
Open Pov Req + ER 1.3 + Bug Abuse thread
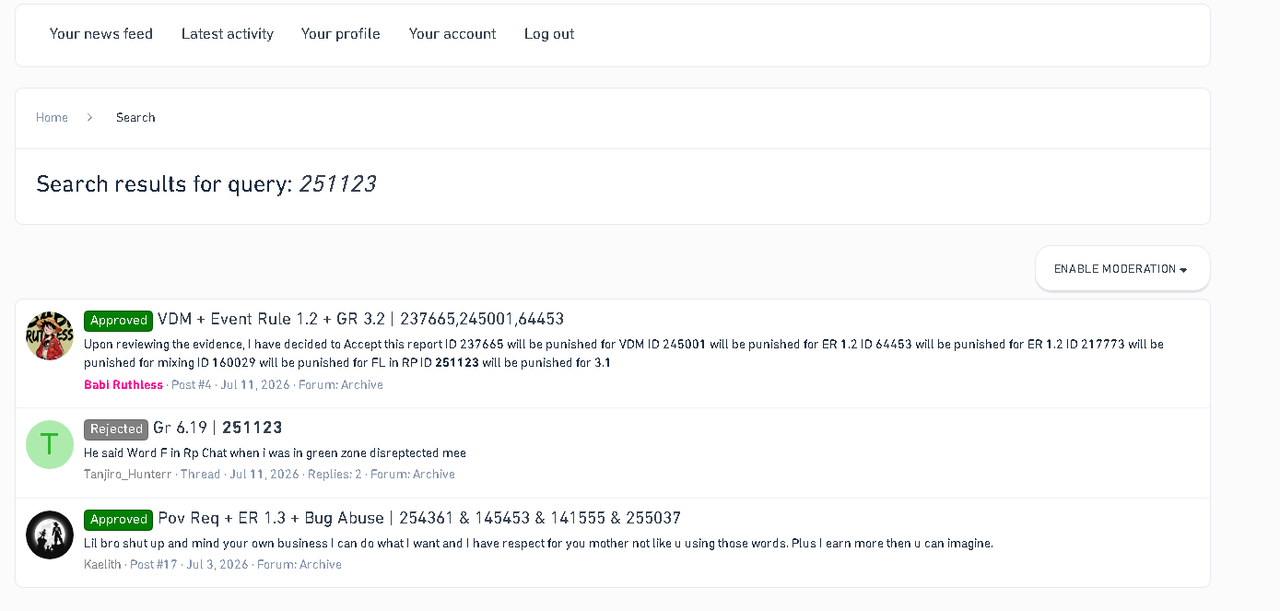[419, 518]
